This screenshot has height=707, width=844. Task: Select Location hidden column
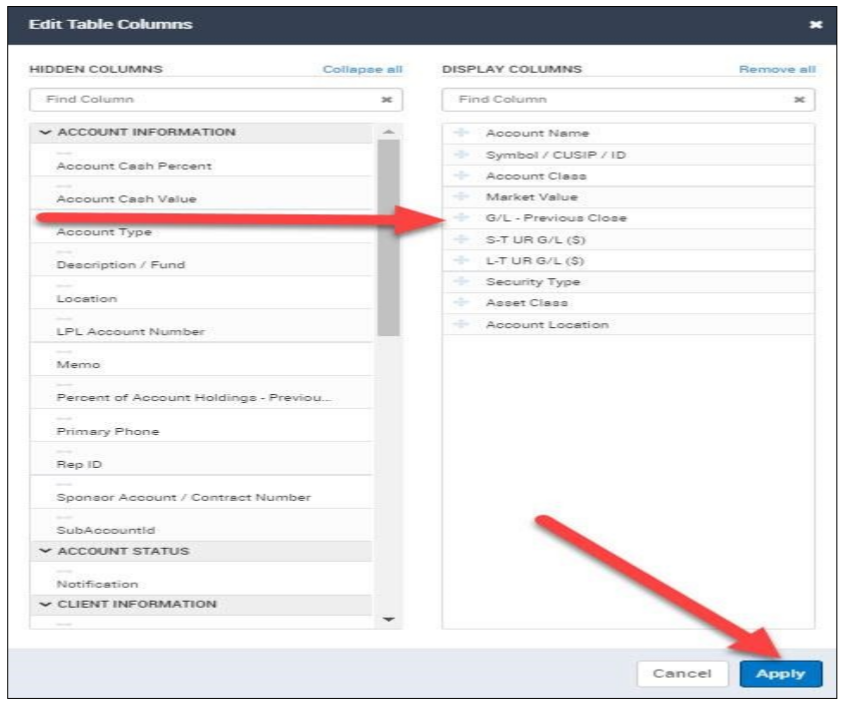(x=201, y=293)
